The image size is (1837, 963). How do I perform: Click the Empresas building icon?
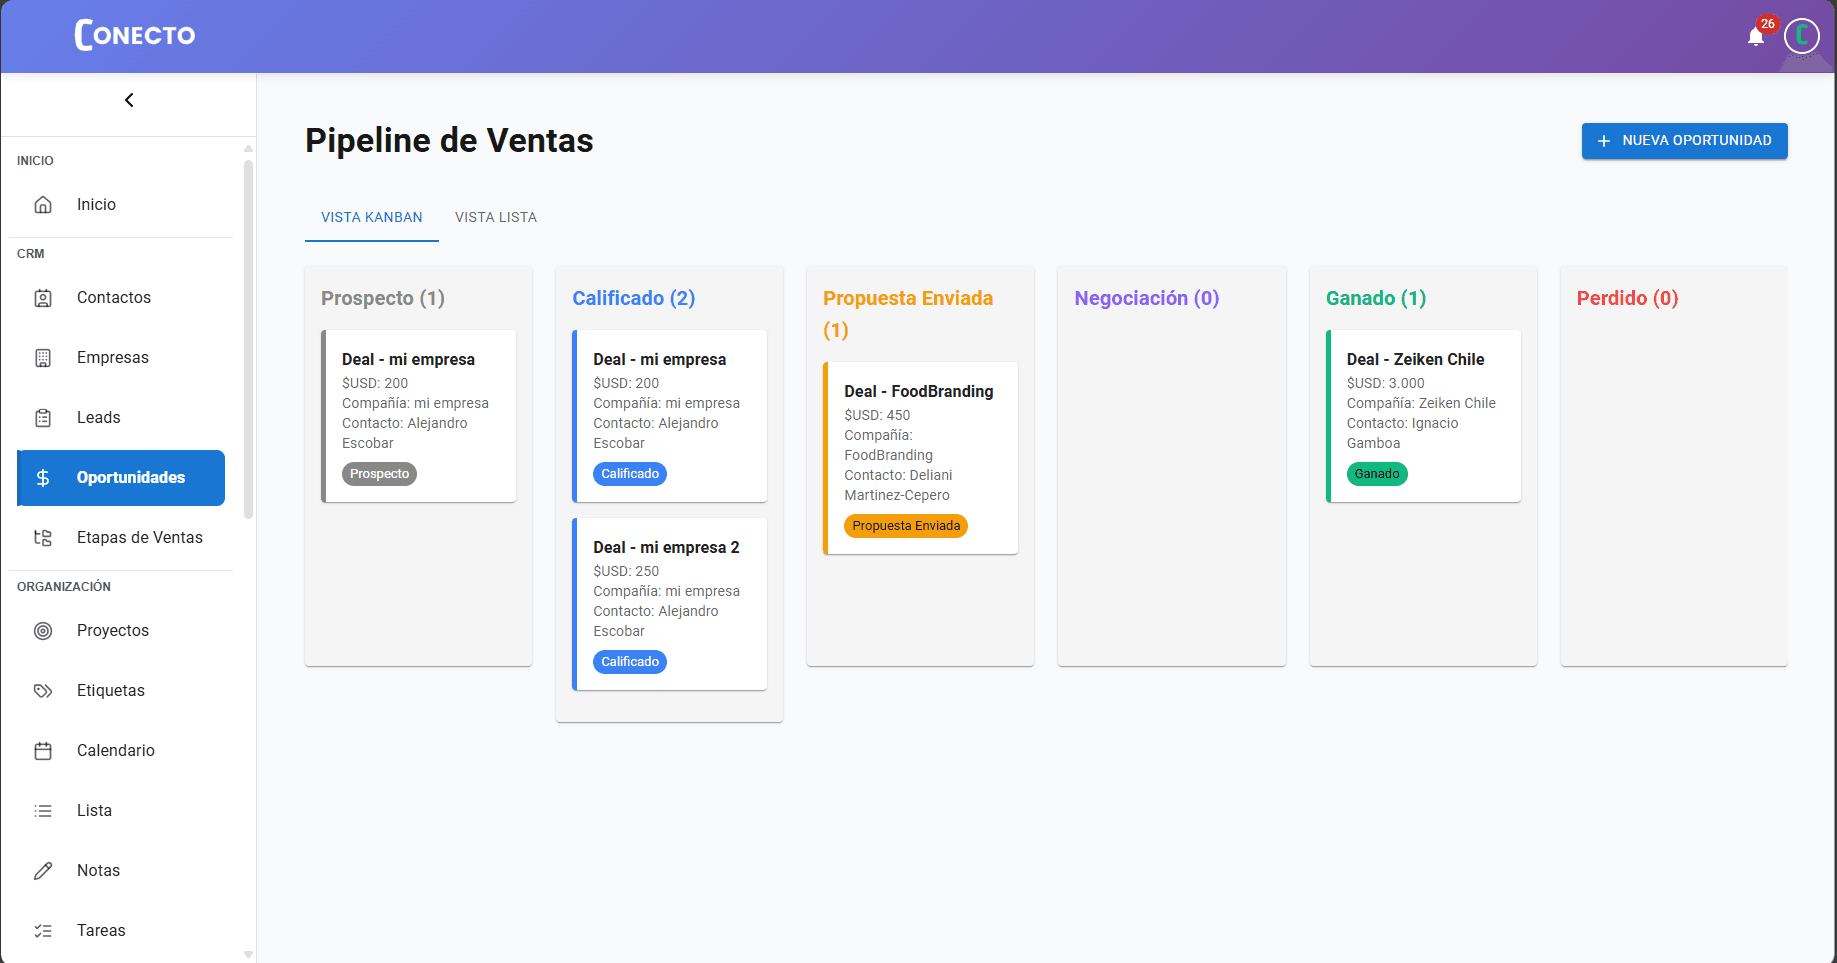[43, 358]
